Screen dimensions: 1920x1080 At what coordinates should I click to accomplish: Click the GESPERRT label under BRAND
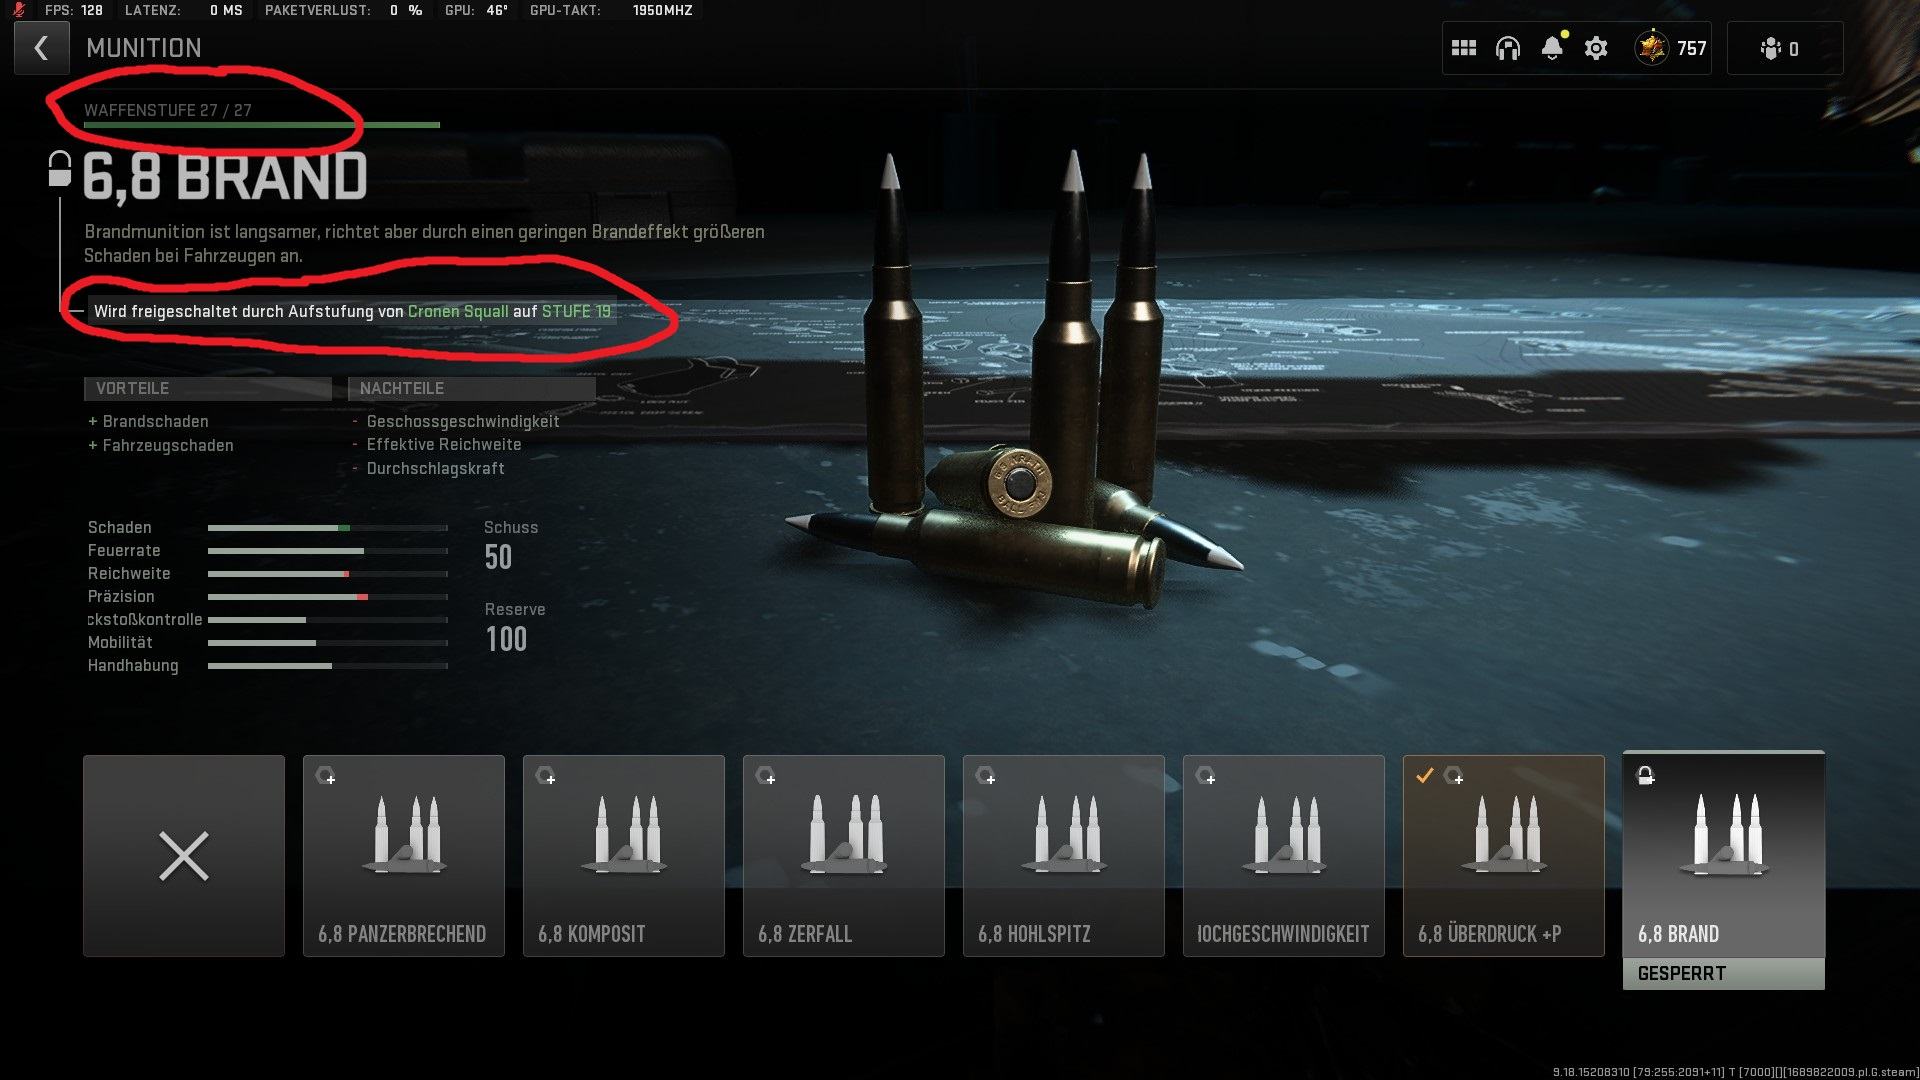(x=1724, y=973)
